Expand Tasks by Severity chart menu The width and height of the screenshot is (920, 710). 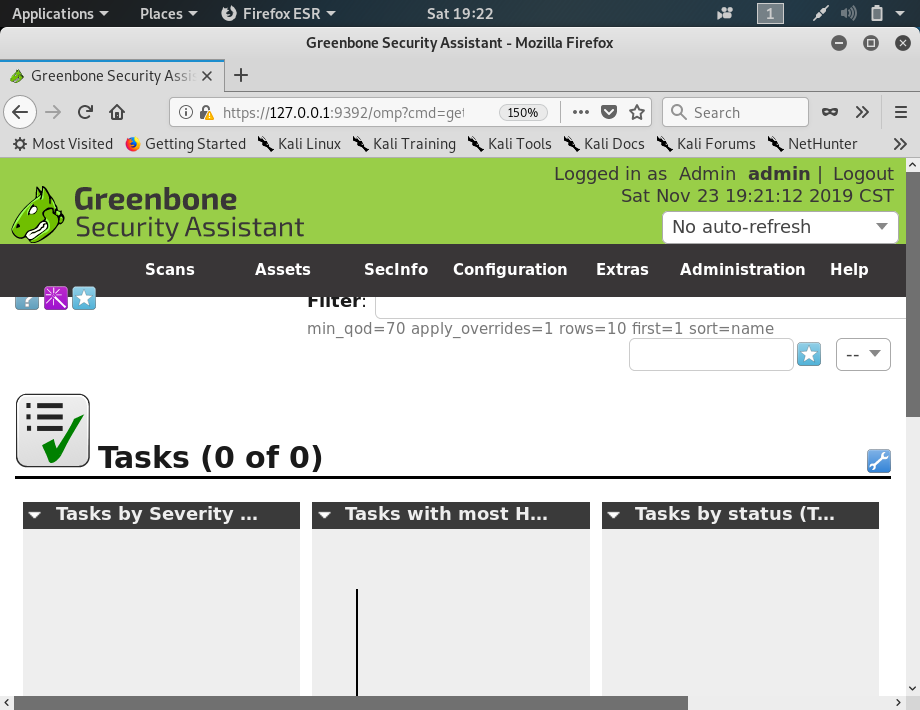click(x=35, y=515)
